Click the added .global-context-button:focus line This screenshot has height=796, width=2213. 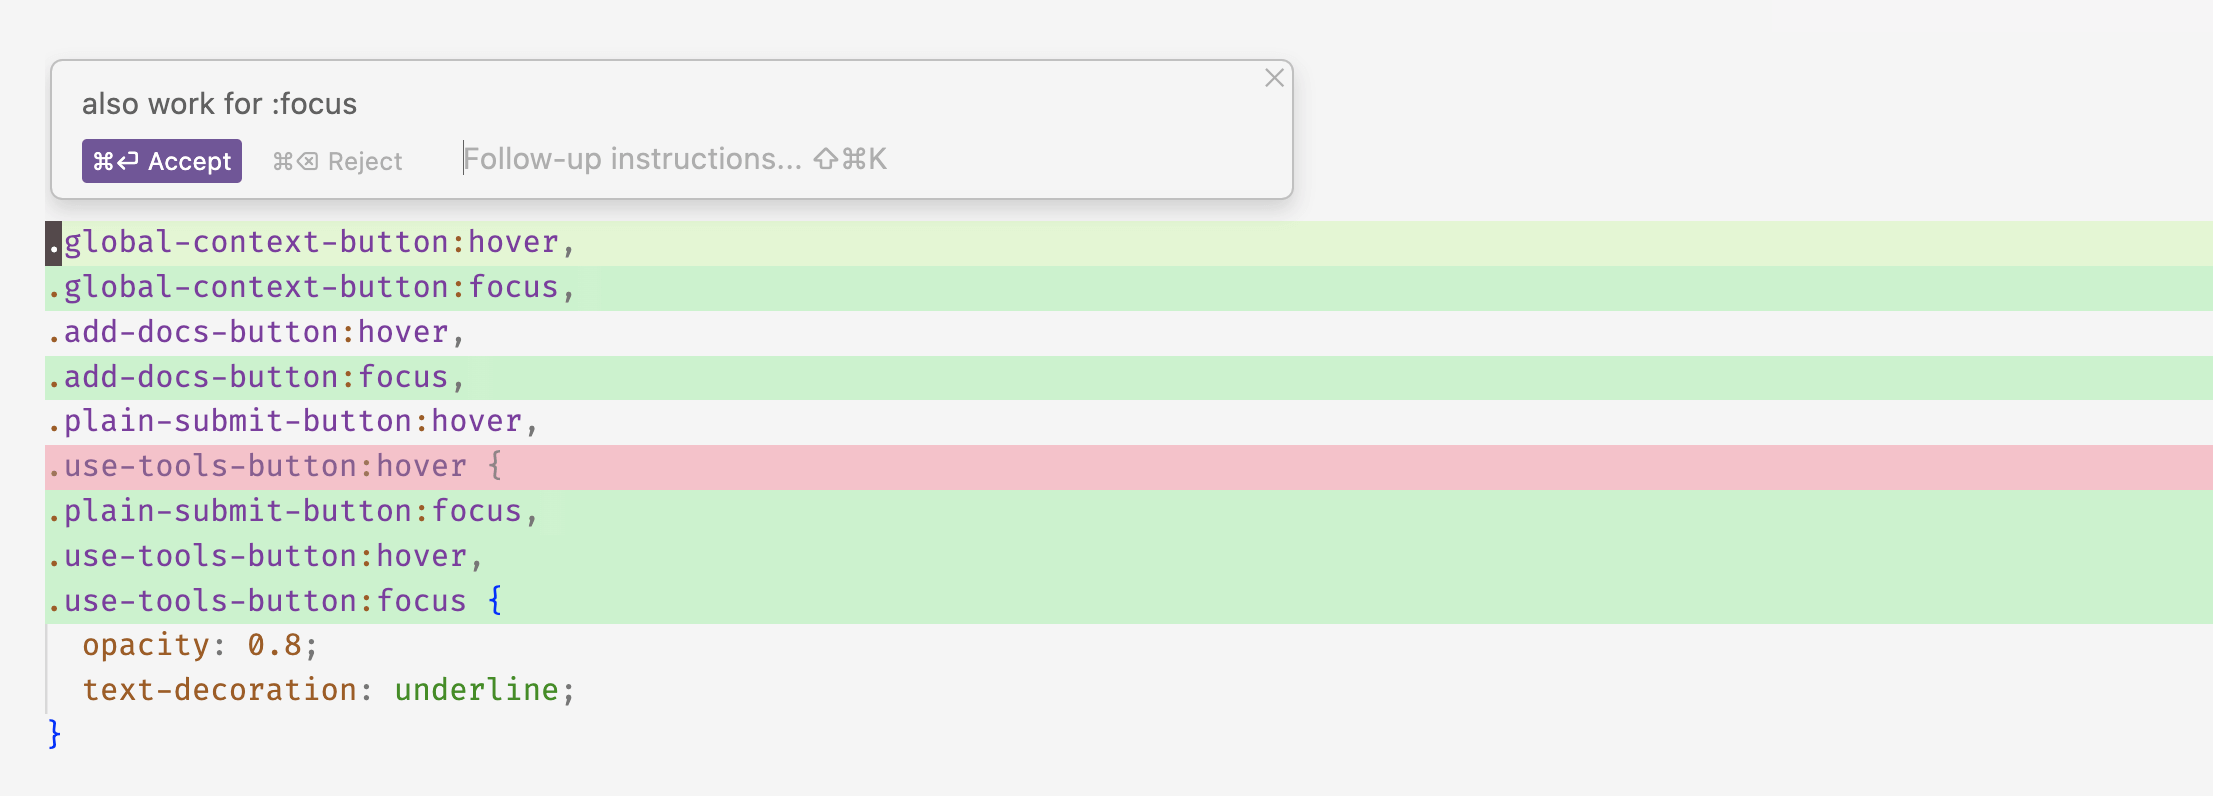coord(310,288)
